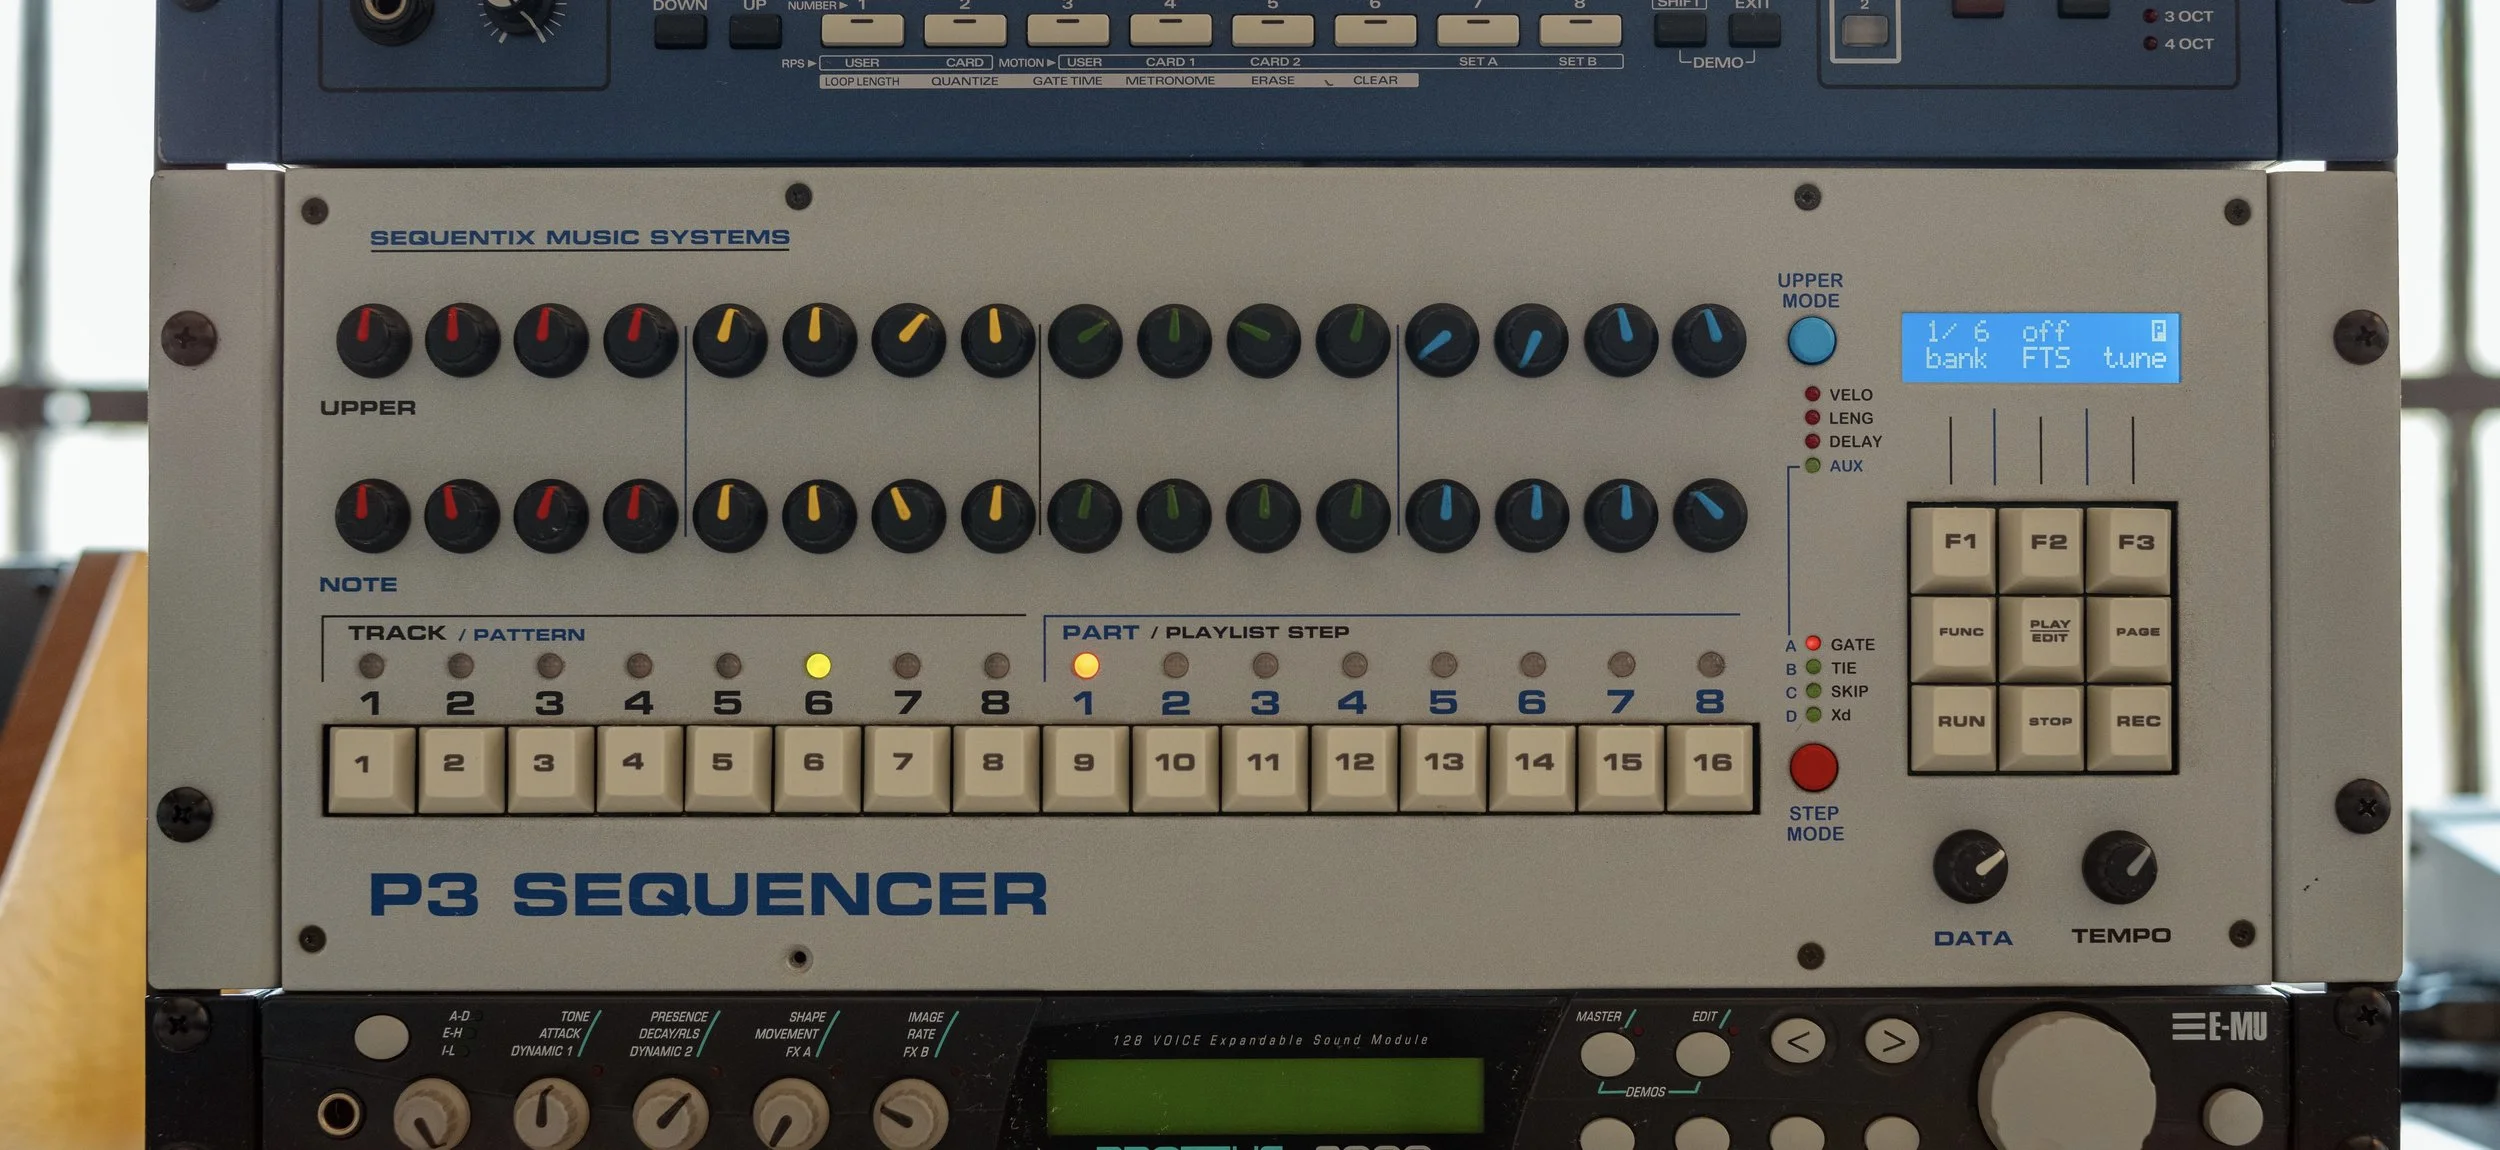The height and width of the screenshot is (1150, 2500).
Task: Touch the first red UPPER row knob
Action: [373, 340]
